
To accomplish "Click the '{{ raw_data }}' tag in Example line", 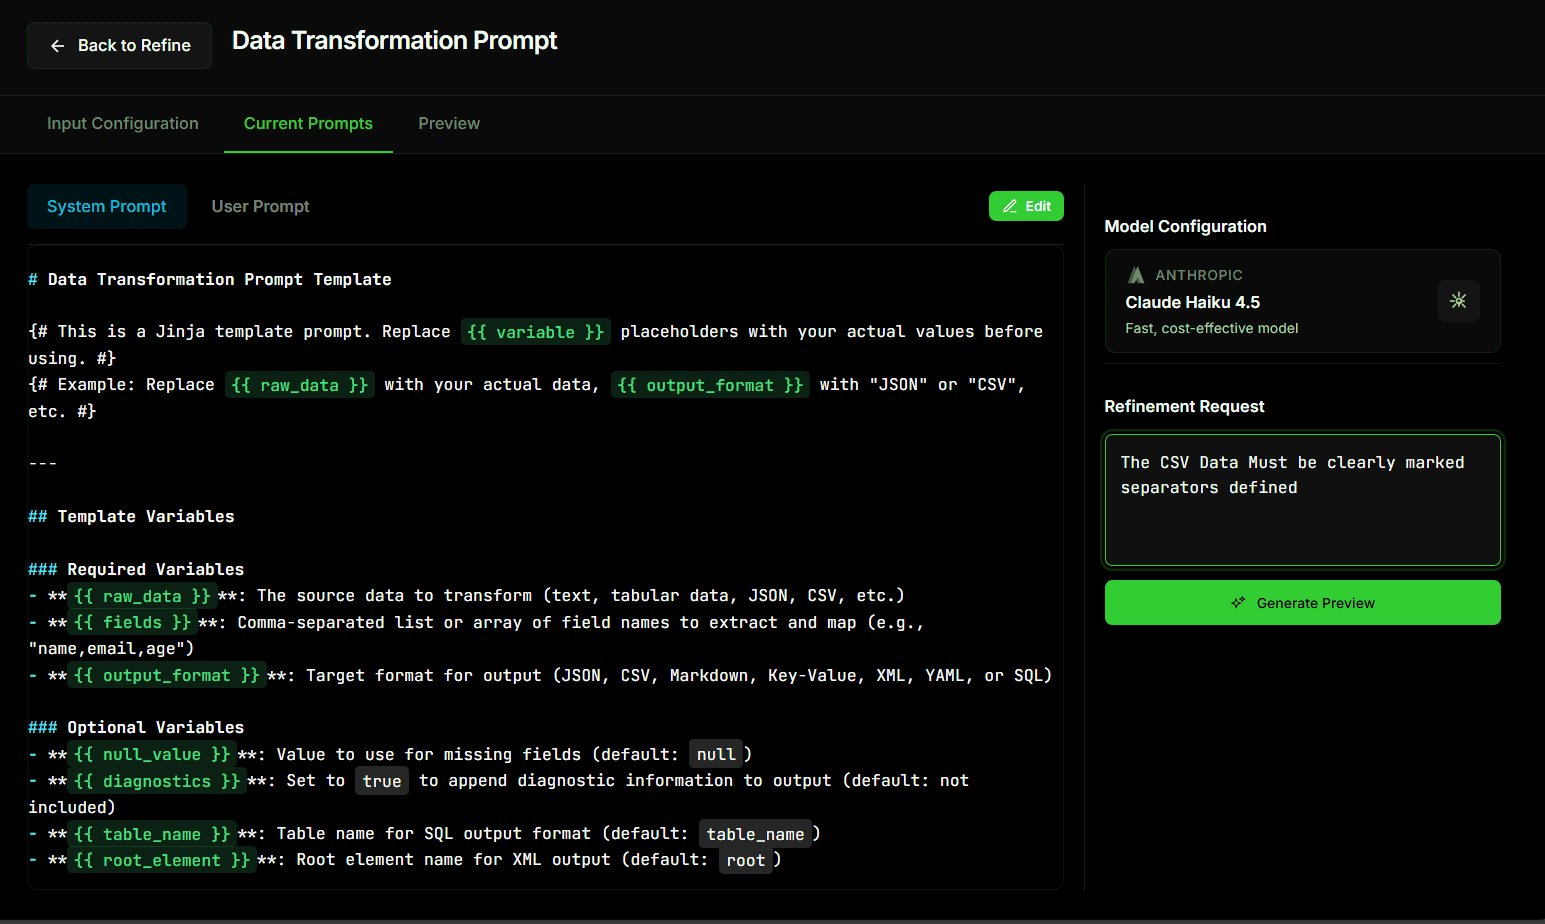I will coord(300,385).
